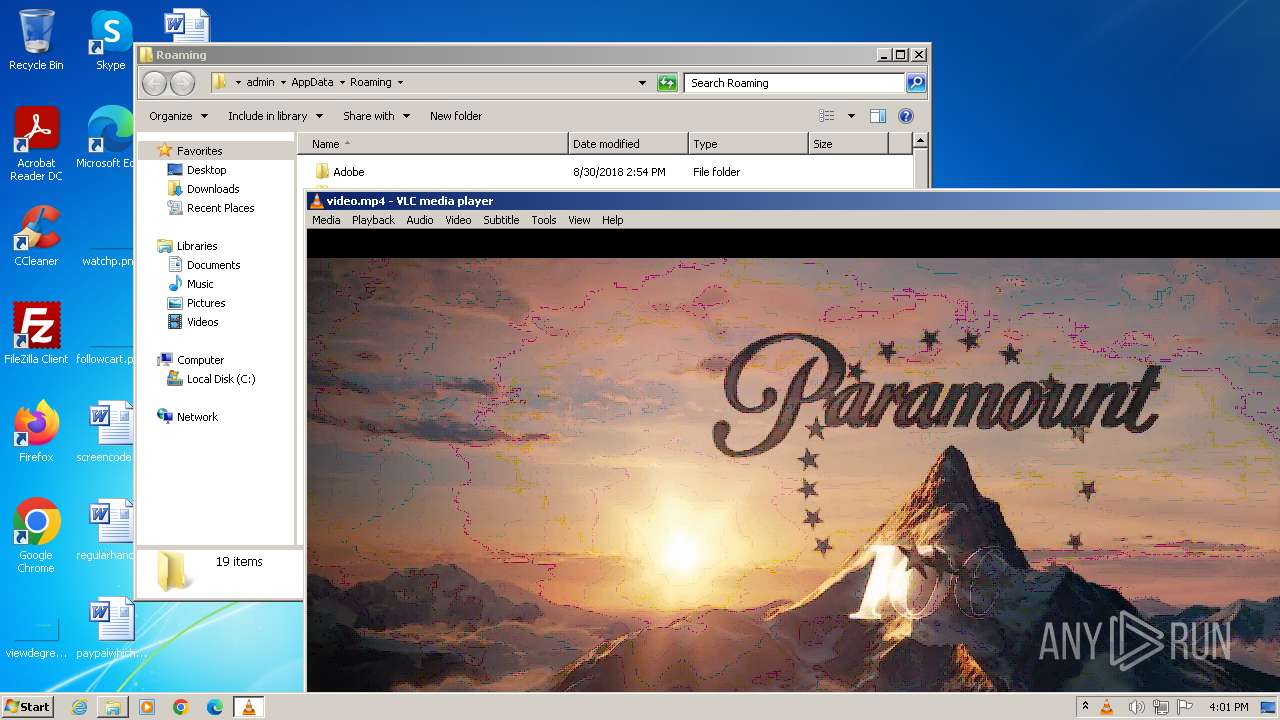Open the Share with dropdown
Image resolution: width=1280 pixels, height=720 pixels.
(x=376, y=116)
